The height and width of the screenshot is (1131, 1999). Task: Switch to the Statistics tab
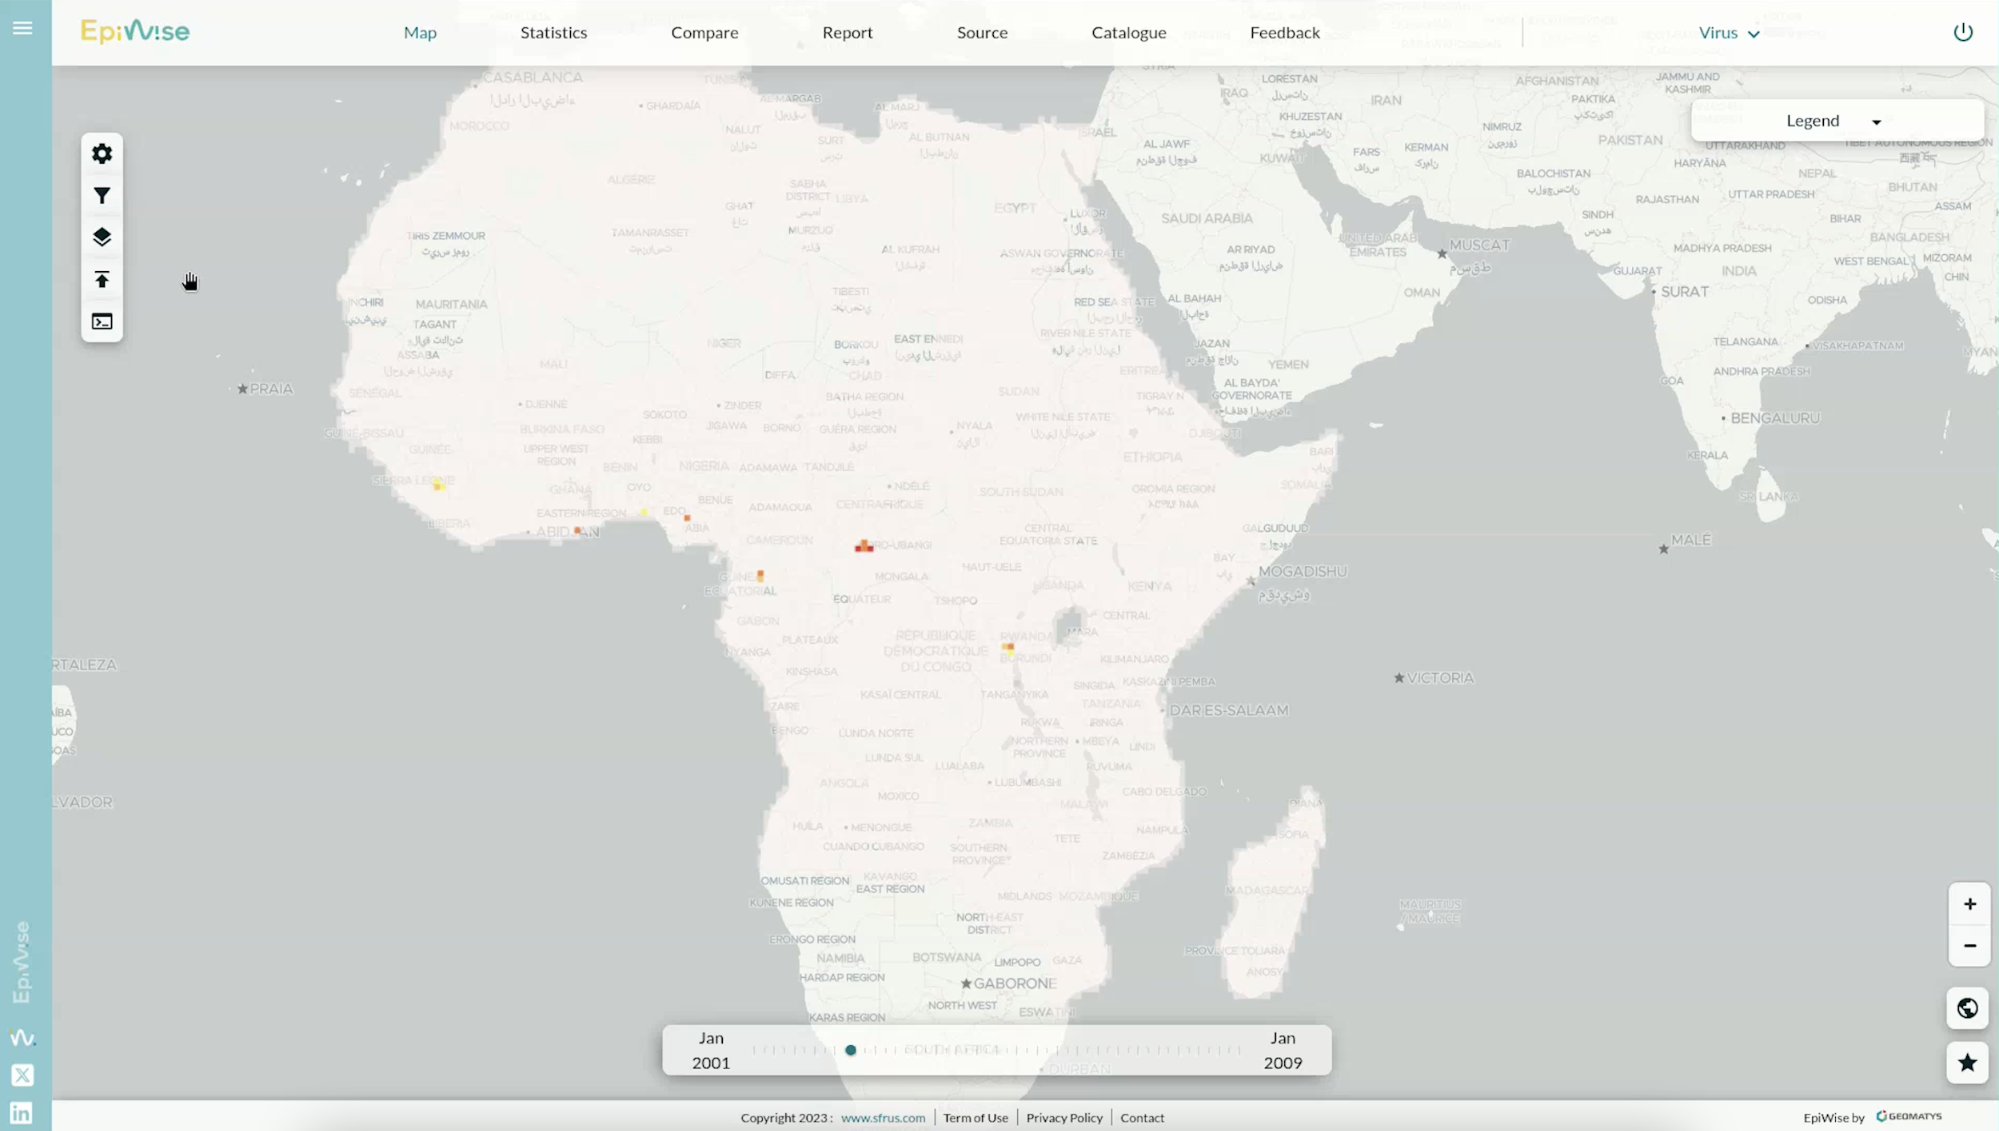pos(553,33)
